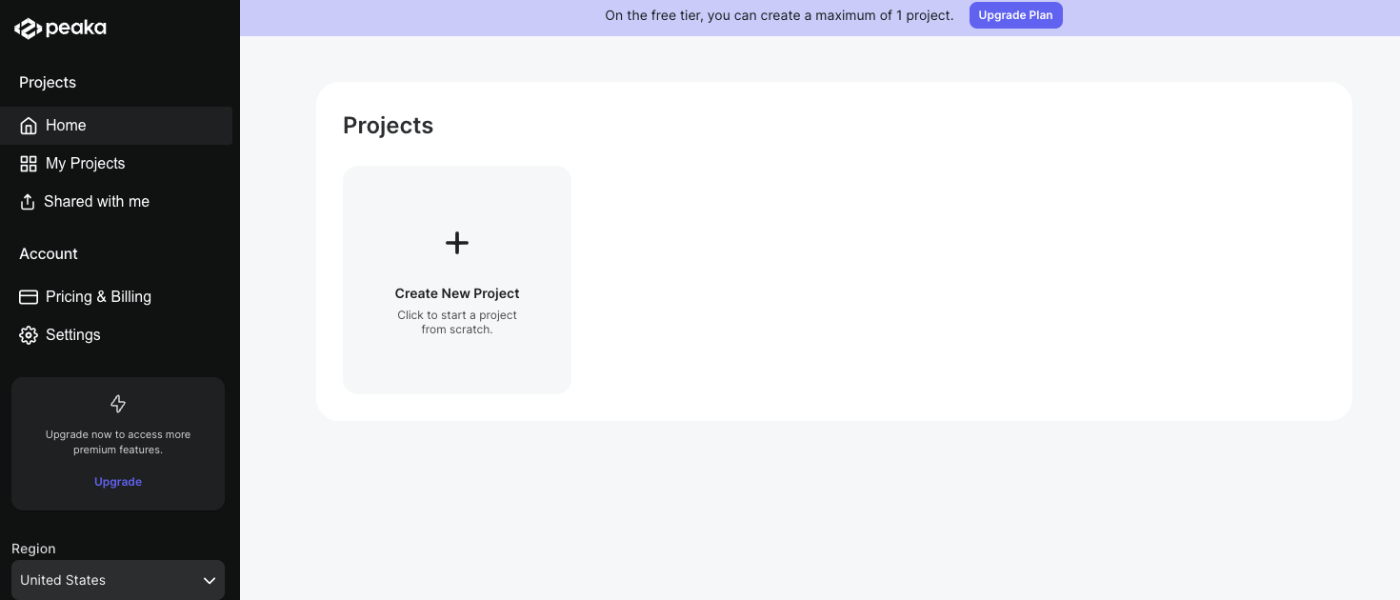Click the Shared with me upload icon
This screenshot has height=600, width=1400.
(28, 201)
